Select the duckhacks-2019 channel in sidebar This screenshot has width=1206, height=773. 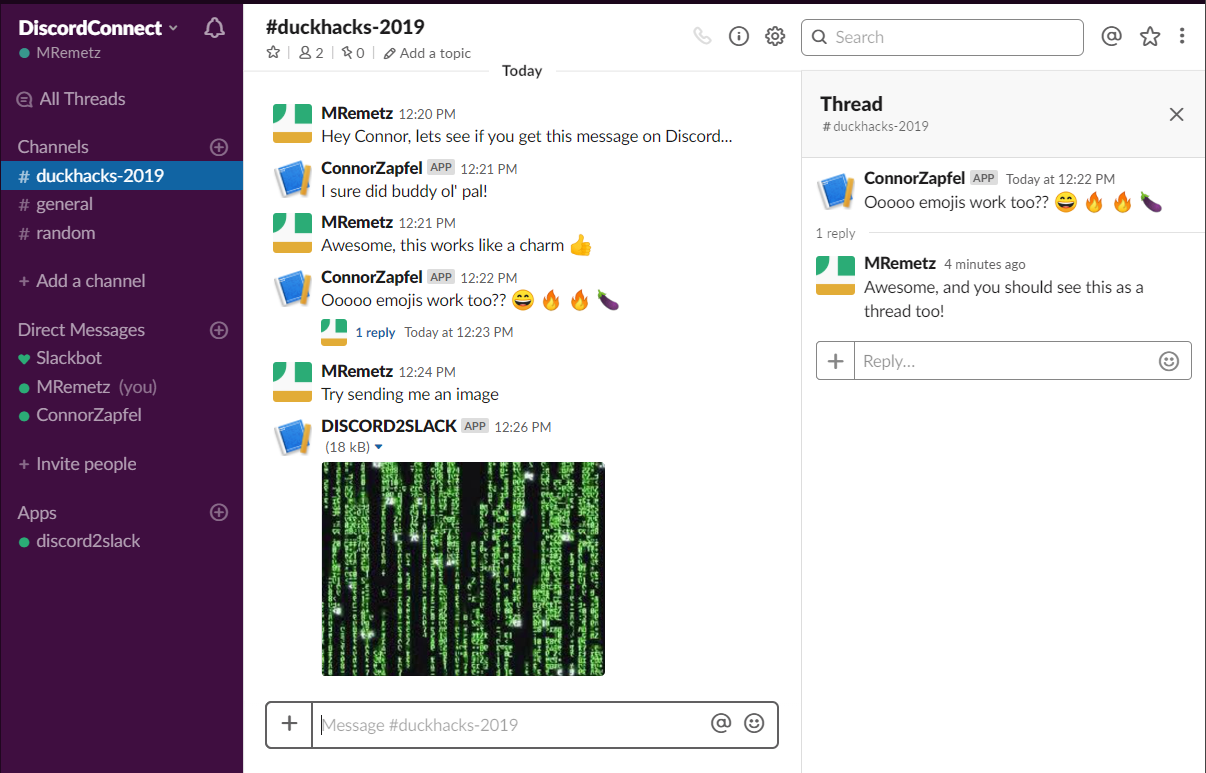pos(121,176)
